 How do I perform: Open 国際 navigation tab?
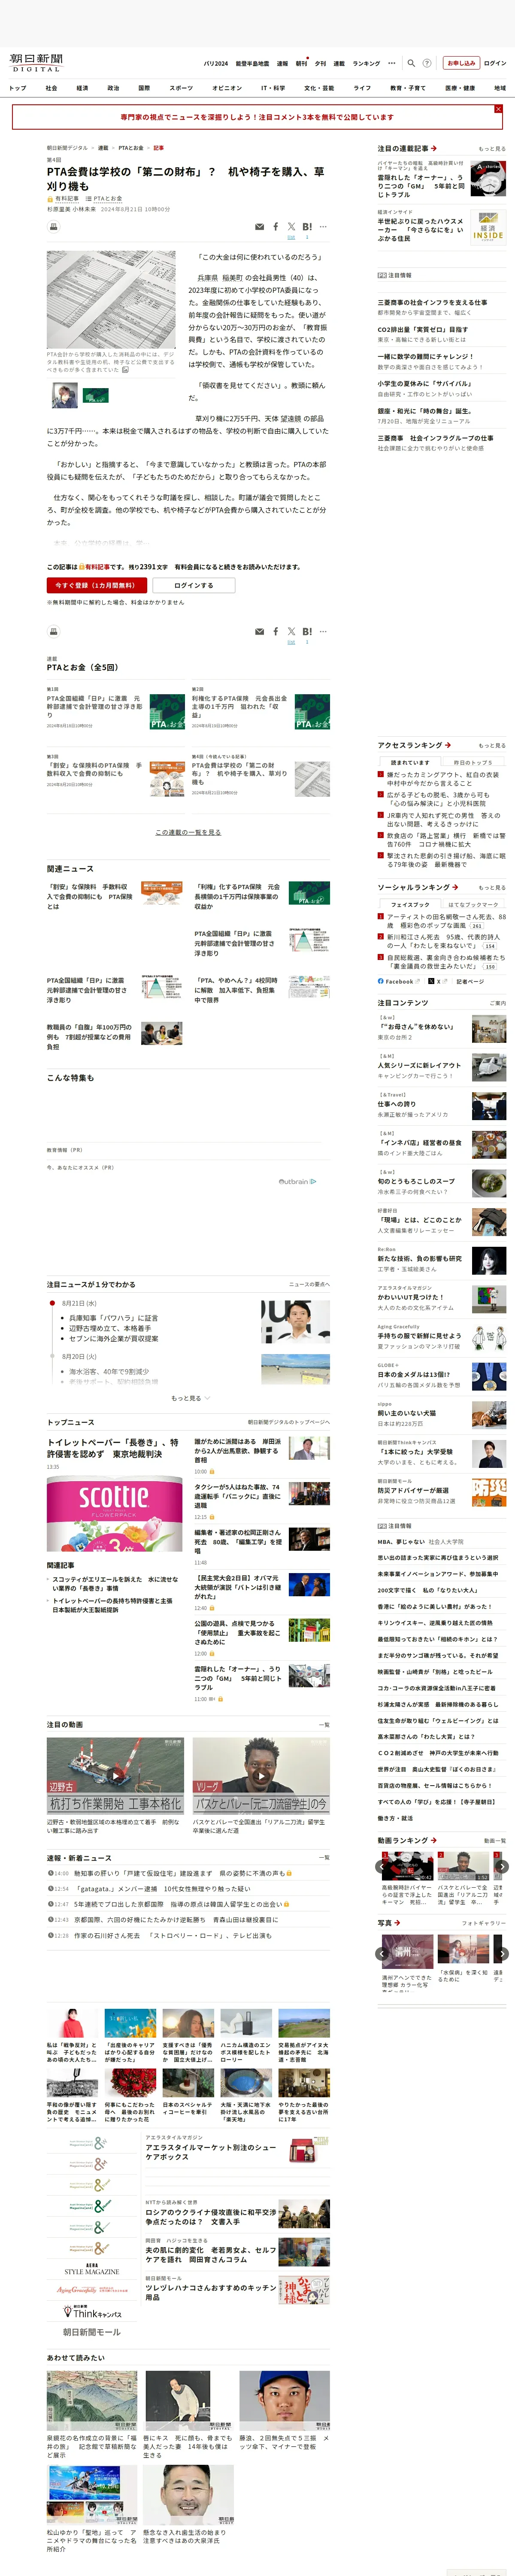coord(144,88)
